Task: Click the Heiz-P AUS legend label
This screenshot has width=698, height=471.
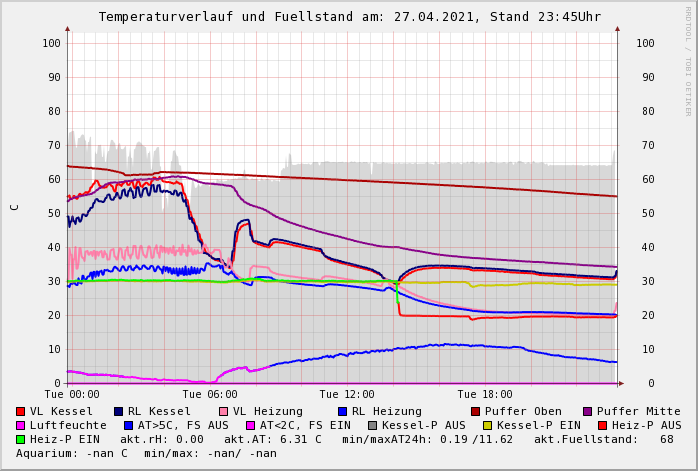Action: coord(646,425)
